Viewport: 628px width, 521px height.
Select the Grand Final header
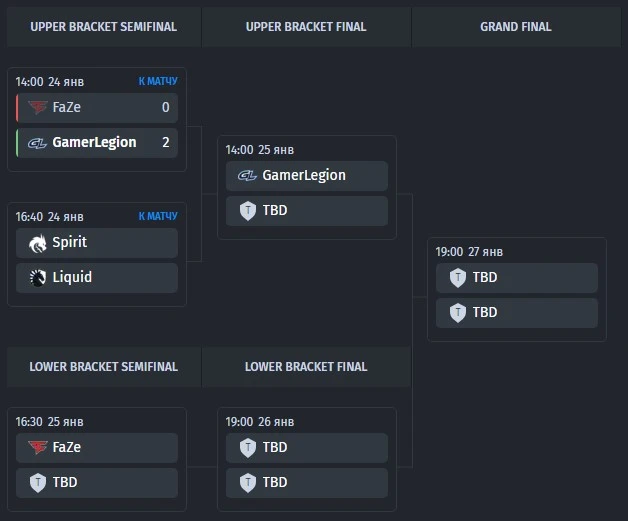(x=516, y=27)
